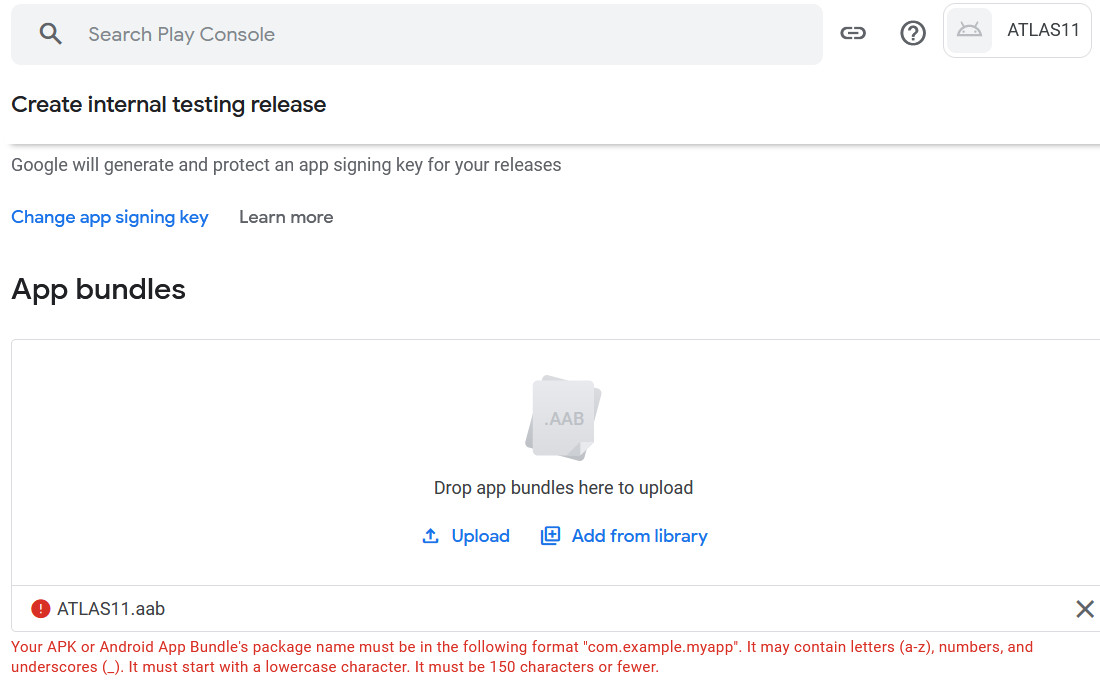Open the ATLAS11 app name label
This screenshot has width=1100, height=682.
1043,30
